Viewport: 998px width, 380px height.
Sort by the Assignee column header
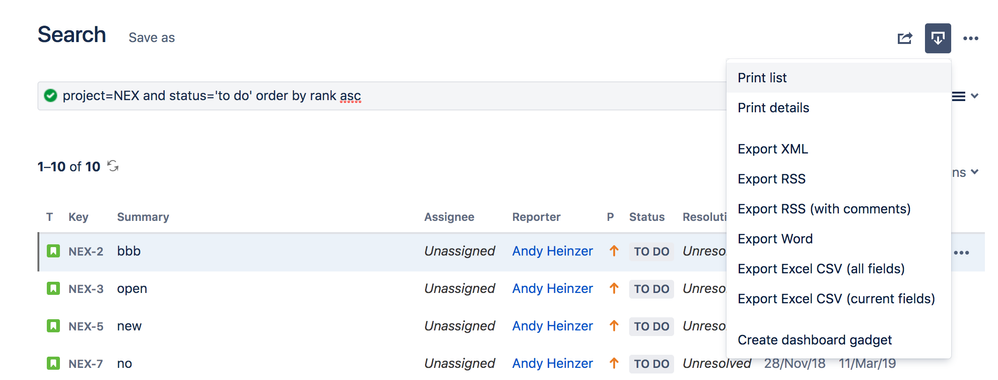click(449, 217)
